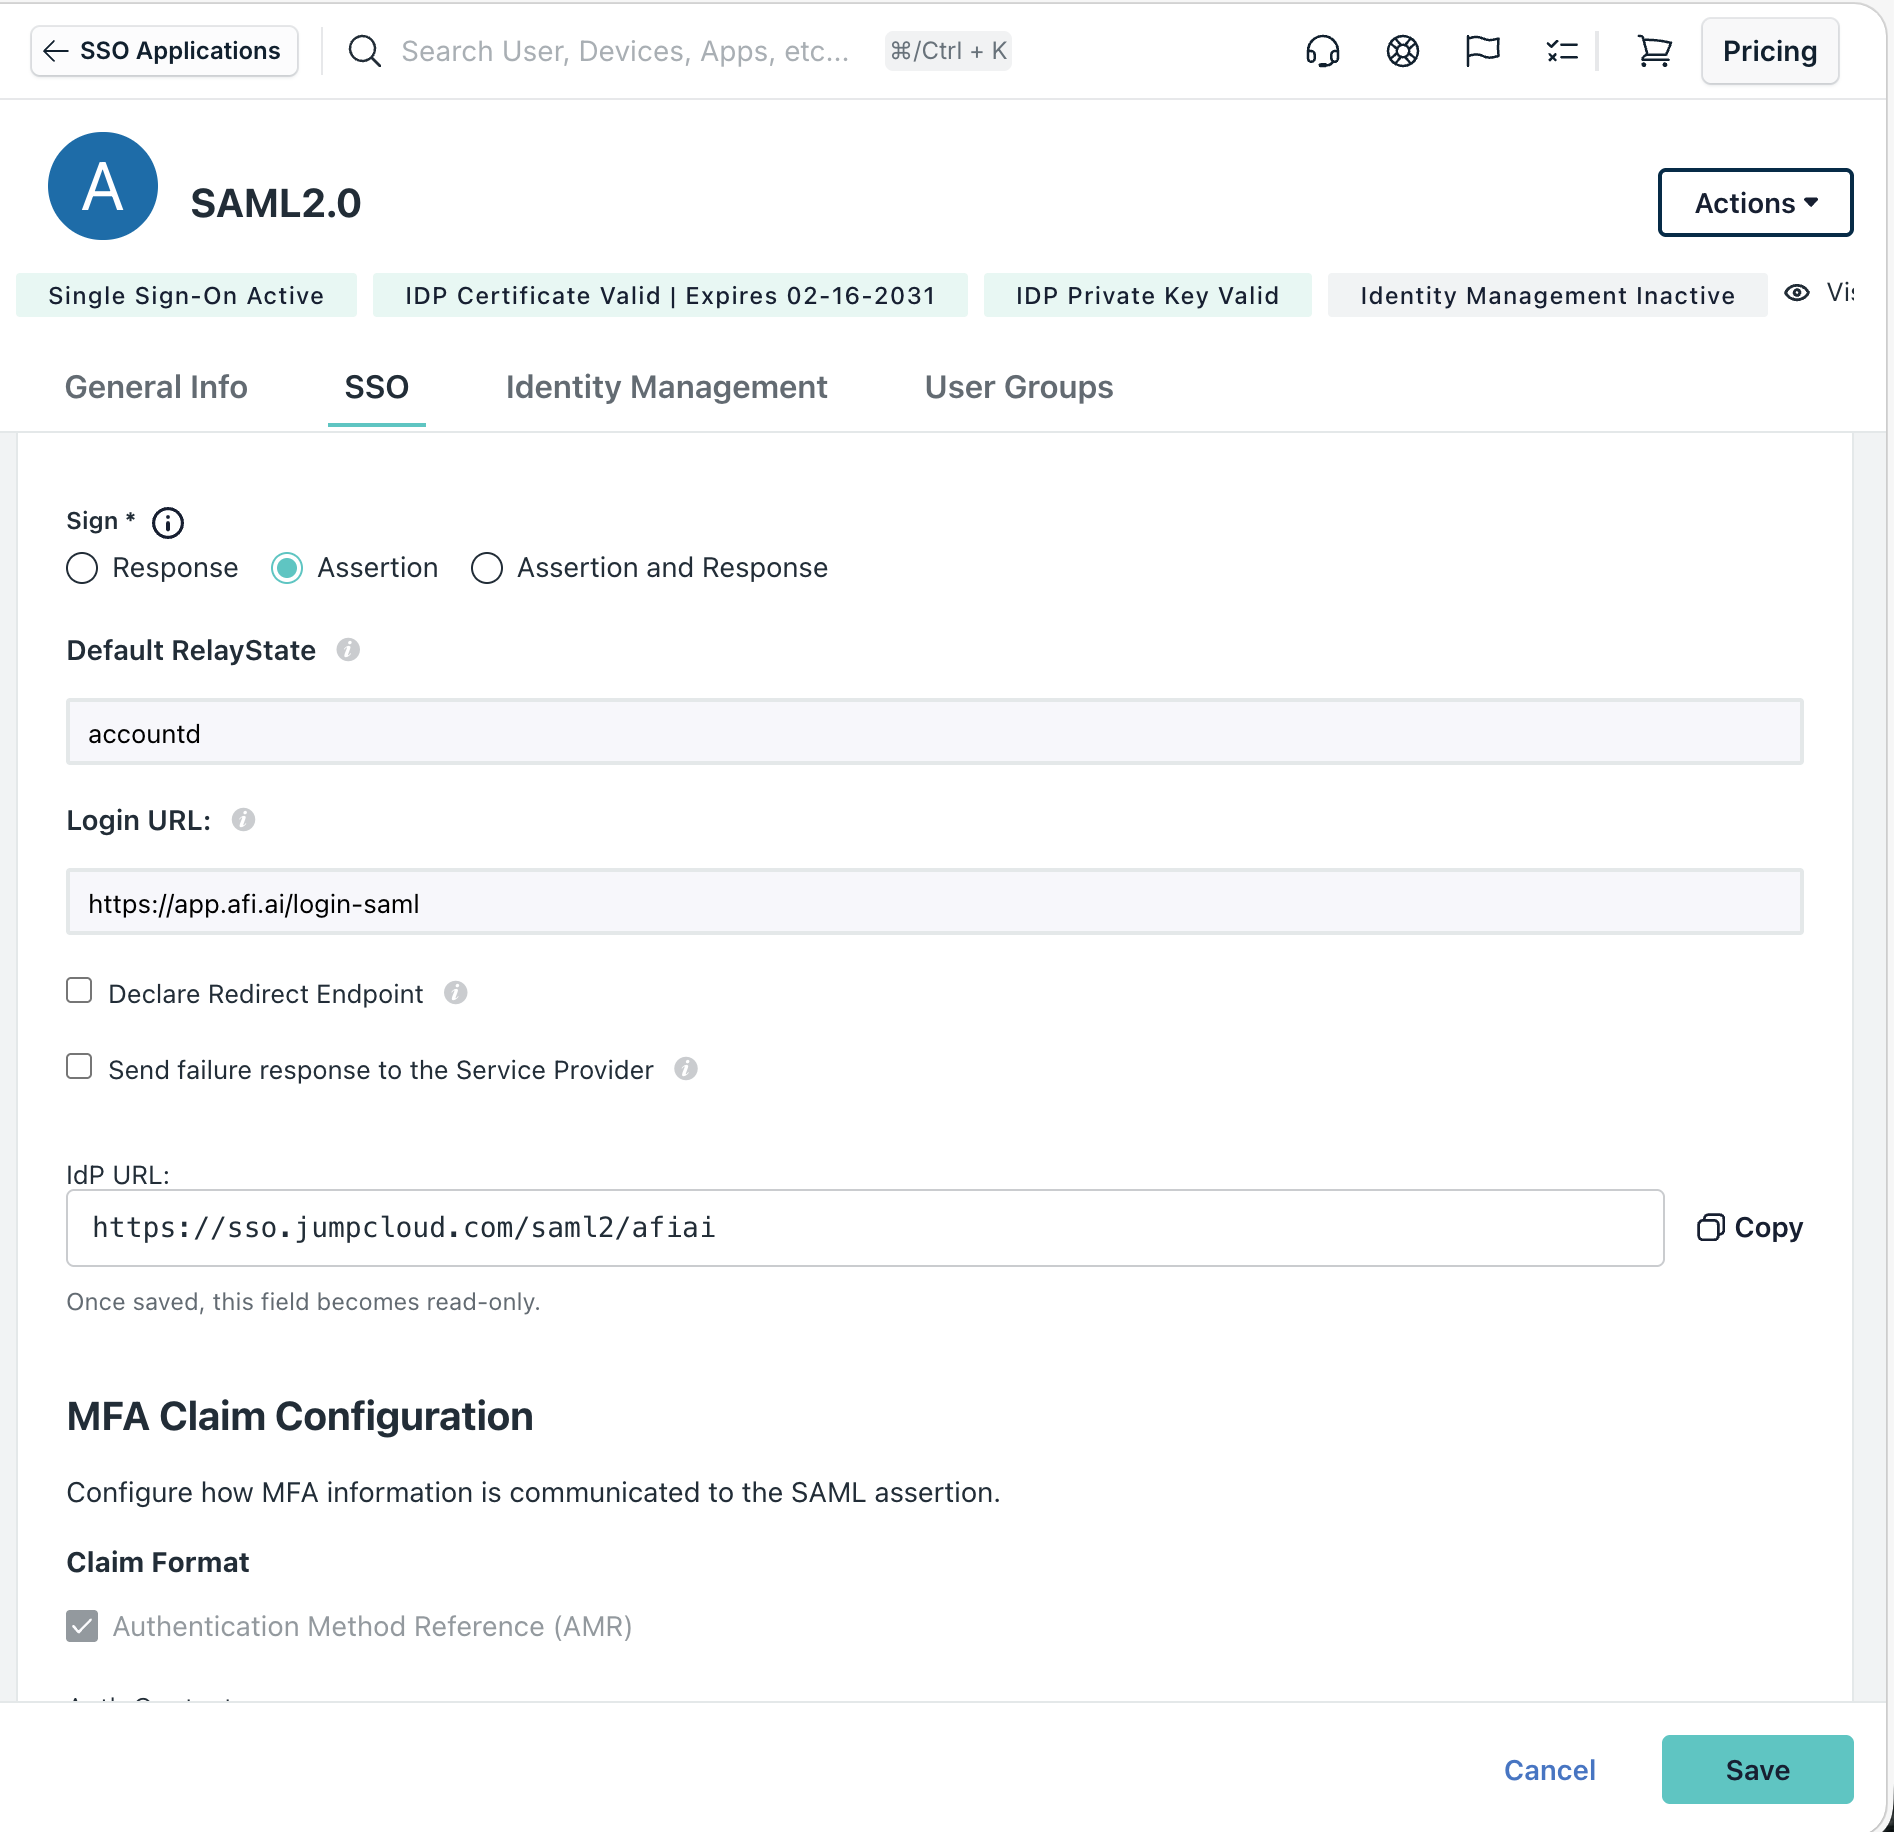The width and height of the screenshot is (1894, 1832).
Task: Enable Declare Redirect Endpoint checkbox
Action: coord(79,991)
